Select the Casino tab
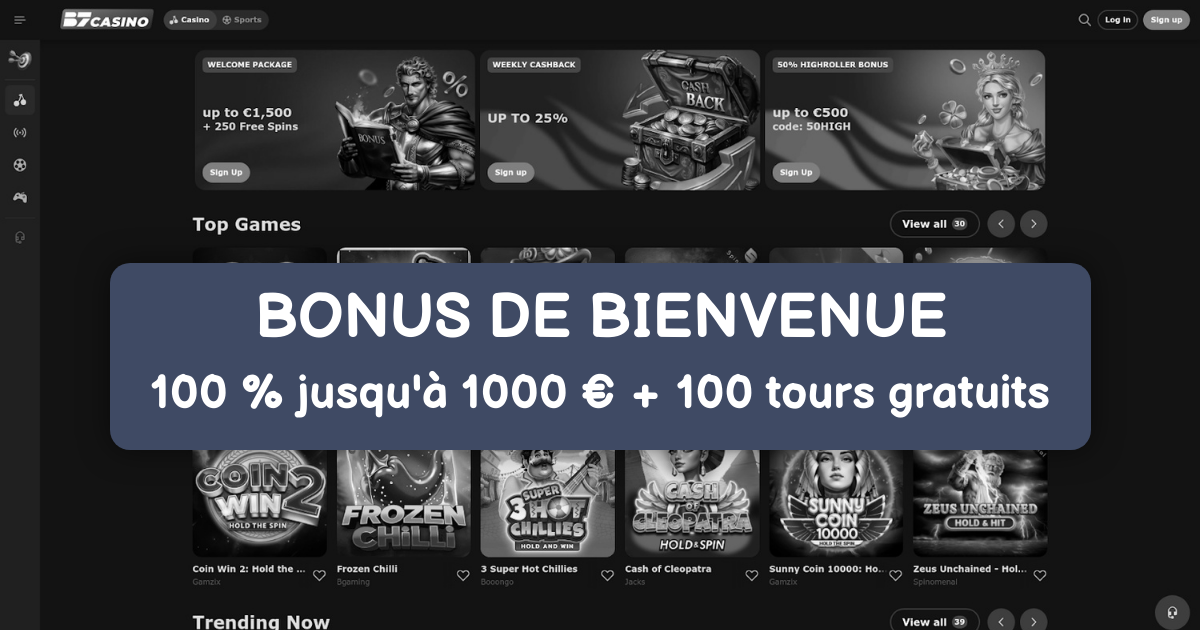1200x630 pixels. [190, 20]
